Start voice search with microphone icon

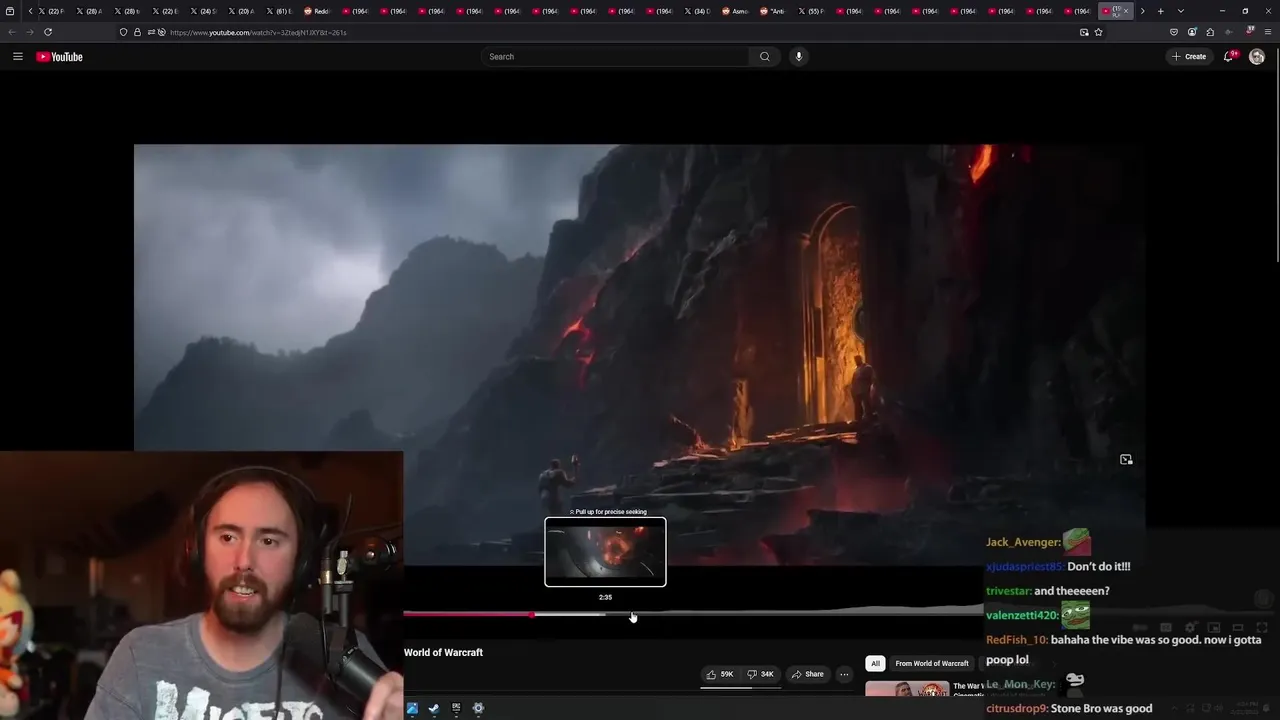(798, 57)
